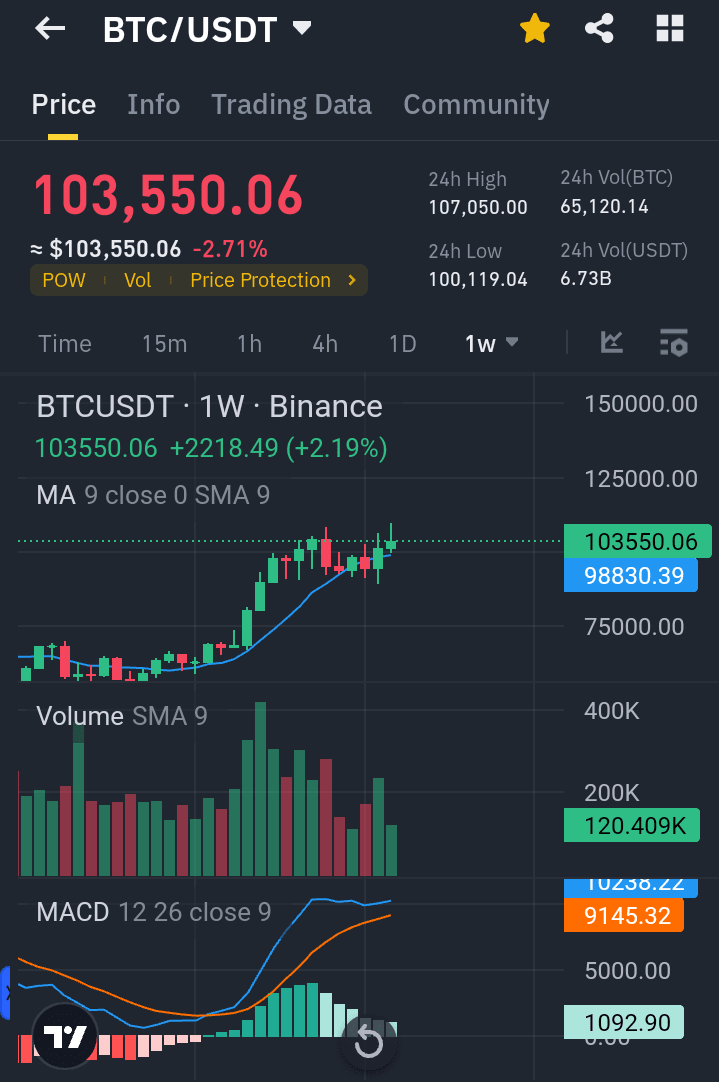Open the chart indicator settings icon
This screenshot has width=719, height=1082.
click(674, 343)
